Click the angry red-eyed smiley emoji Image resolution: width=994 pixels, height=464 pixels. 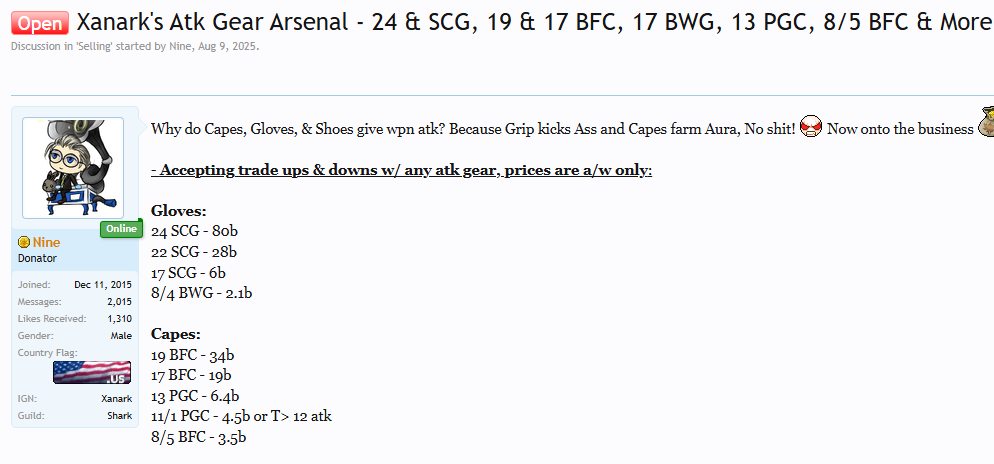[x=812, y=128]
